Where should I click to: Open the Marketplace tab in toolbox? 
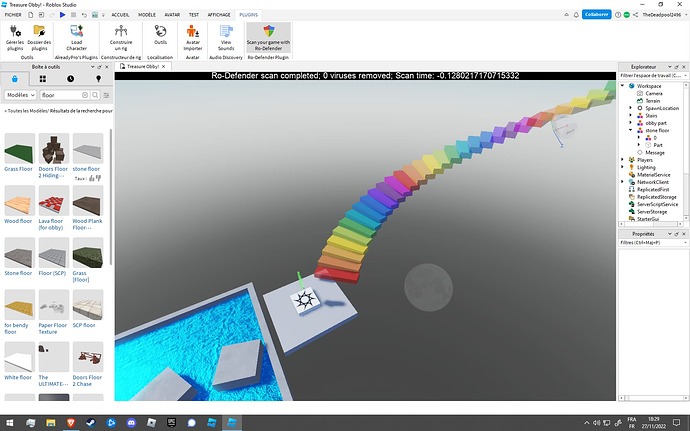point(15,79)
